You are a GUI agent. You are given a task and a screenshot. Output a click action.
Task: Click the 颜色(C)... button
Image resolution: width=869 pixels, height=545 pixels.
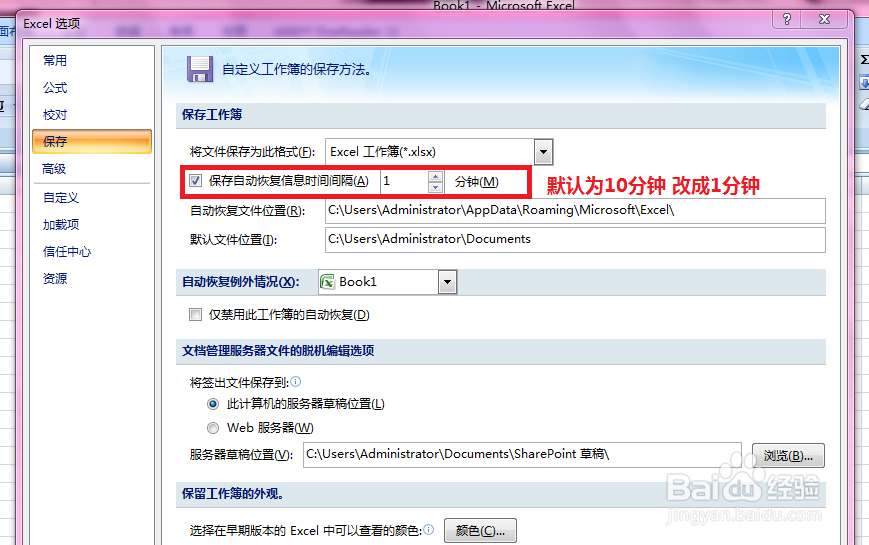point(480,531)
